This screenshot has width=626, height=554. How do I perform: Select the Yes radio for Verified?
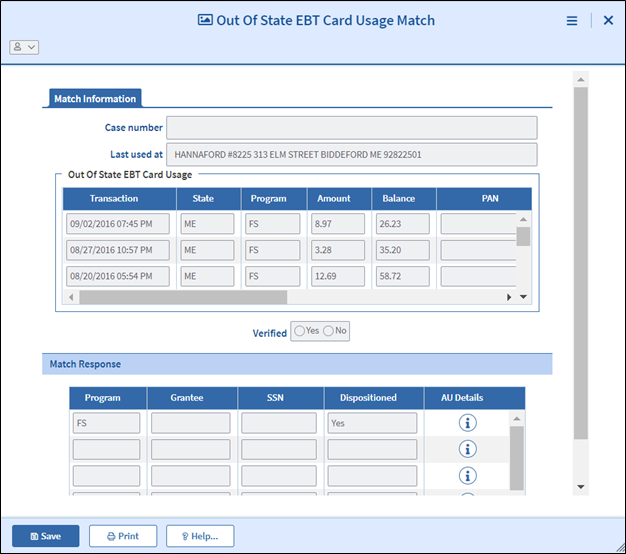pyautogui.click(x=299, y=331)
